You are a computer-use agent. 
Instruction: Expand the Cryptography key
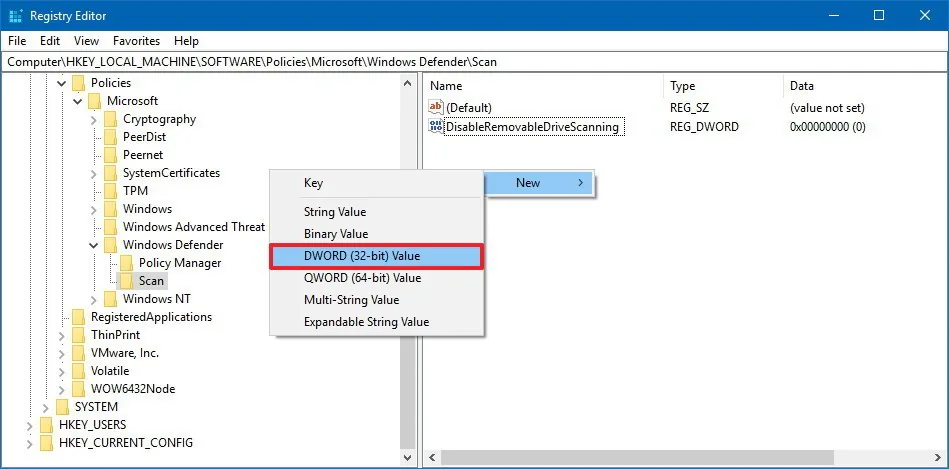93,119
